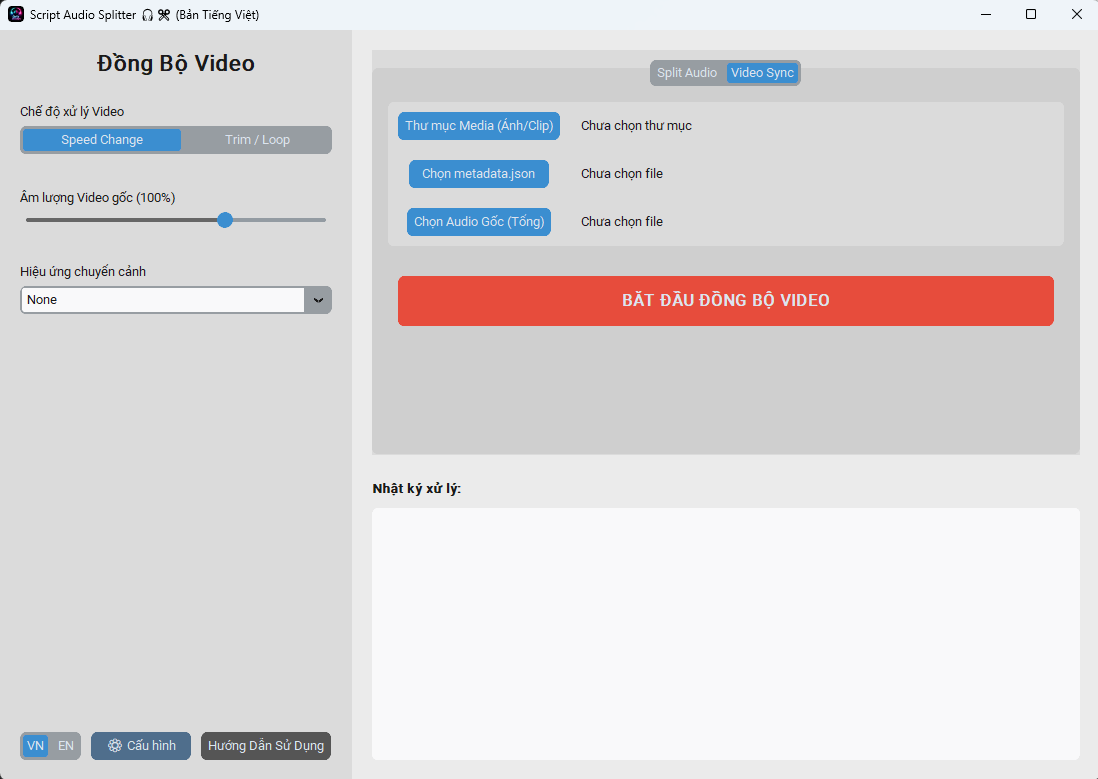Expand the transition effect dropdown arrow
The image size is (1098, 779).
point(318,300)
